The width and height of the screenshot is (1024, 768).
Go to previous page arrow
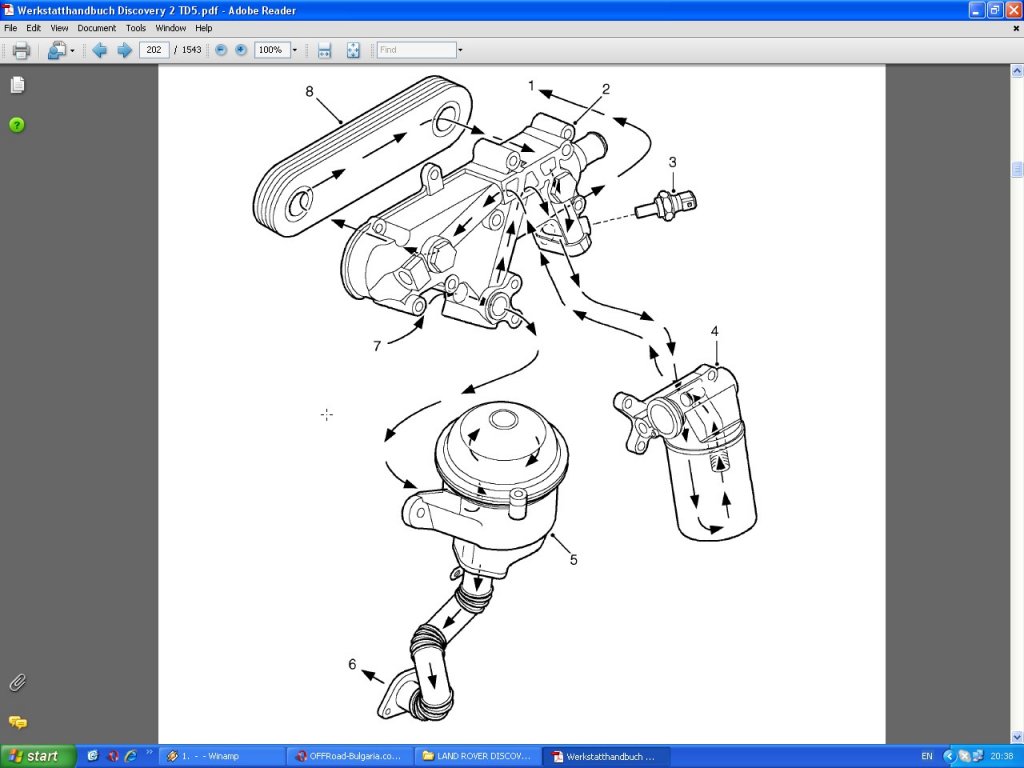coord(99,50)
